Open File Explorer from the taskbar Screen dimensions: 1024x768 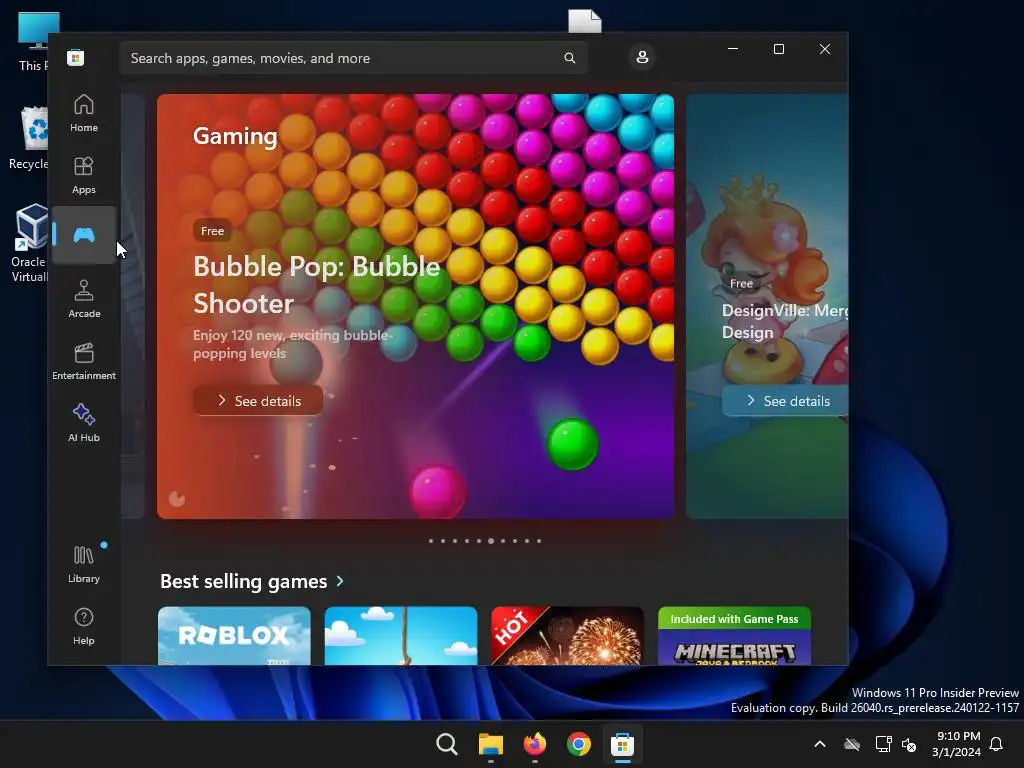tap(490, 744)
